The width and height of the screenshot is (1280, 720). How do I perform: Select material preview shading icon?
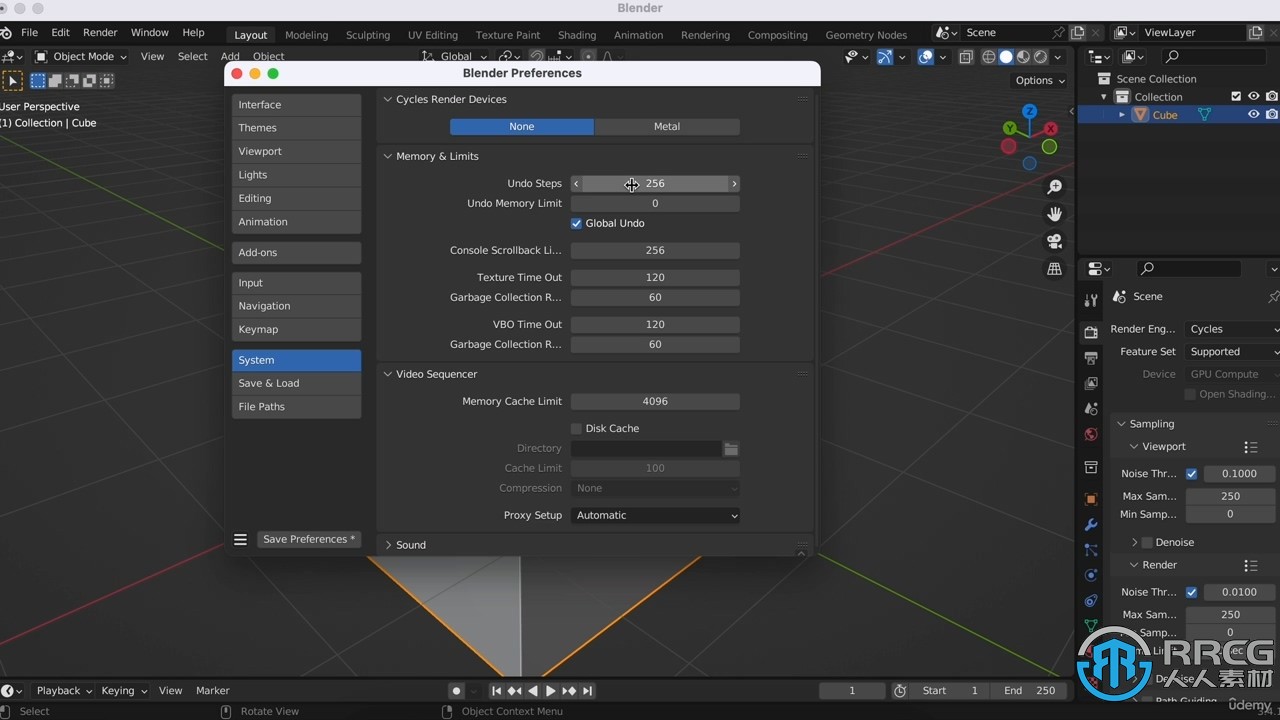pos(1023,57)
